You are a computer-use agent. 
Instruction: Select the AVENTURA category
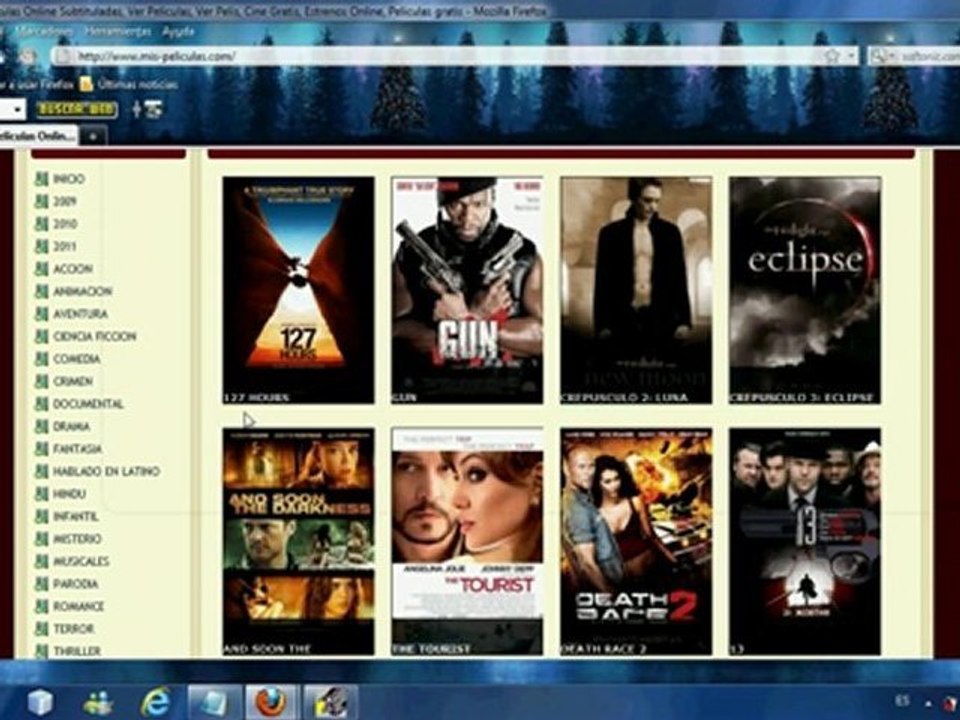(x=80, y=314)
